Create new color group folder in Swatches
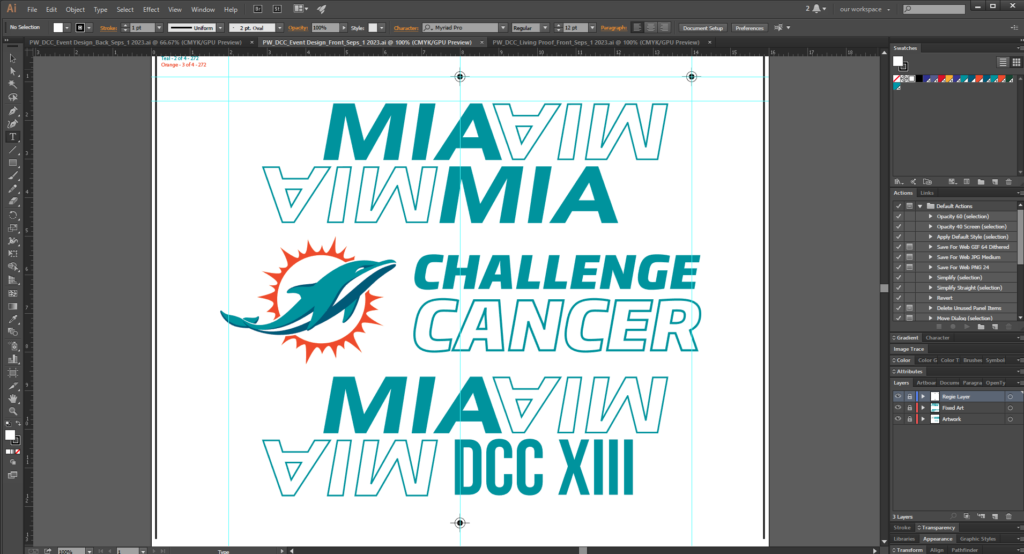 (x=981, y=182)
